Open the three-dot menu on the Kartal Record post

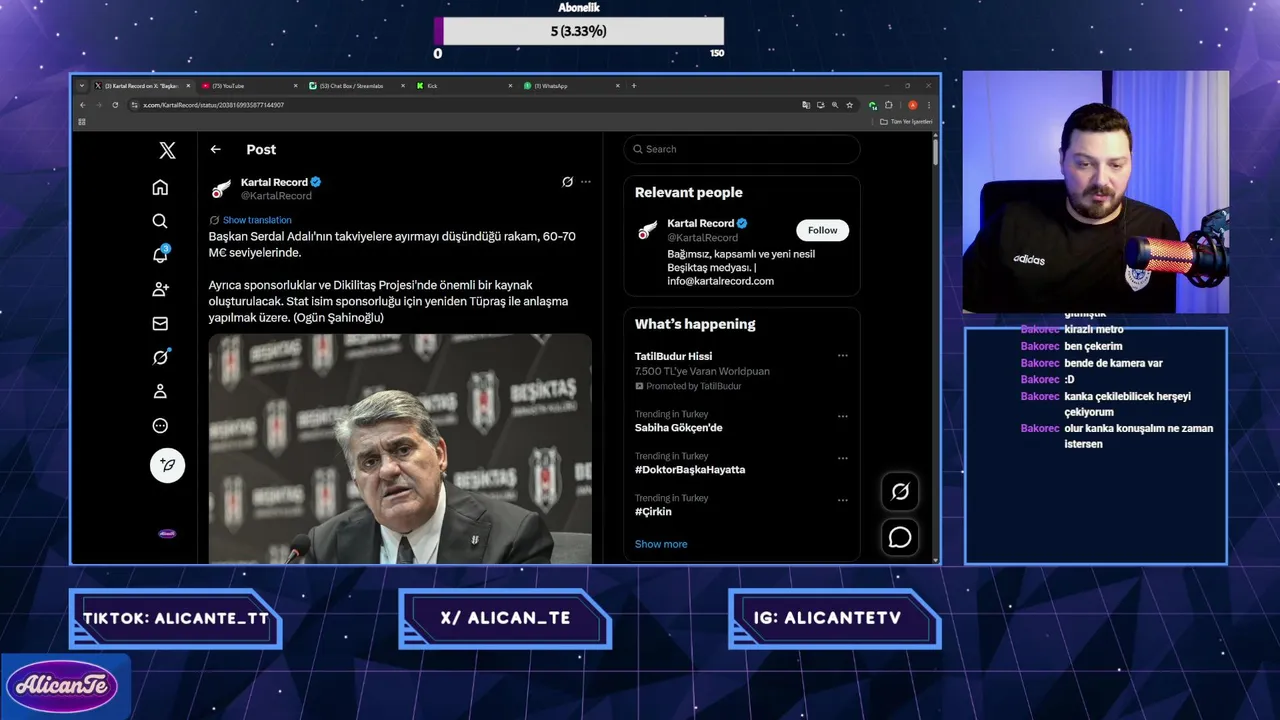[586, 182]
